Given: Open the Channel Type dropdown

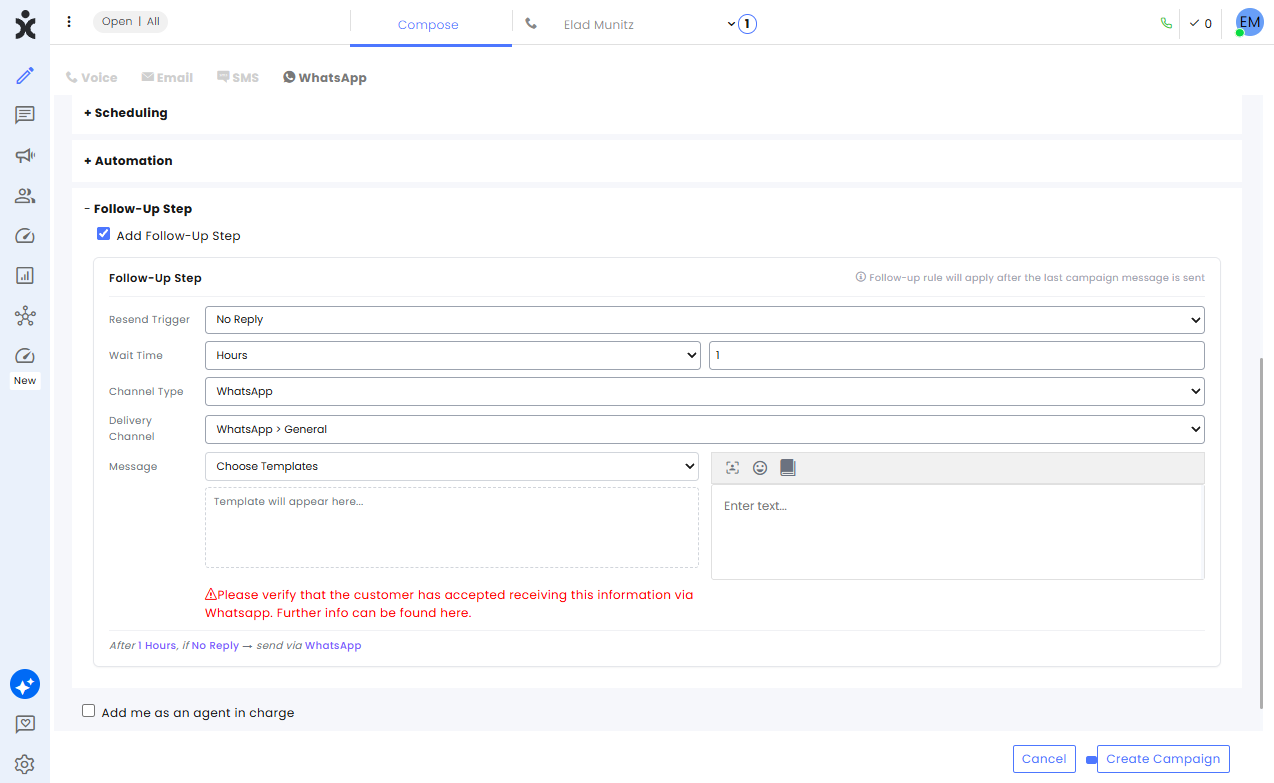Looking at the screenshot, I should (704, 391).
